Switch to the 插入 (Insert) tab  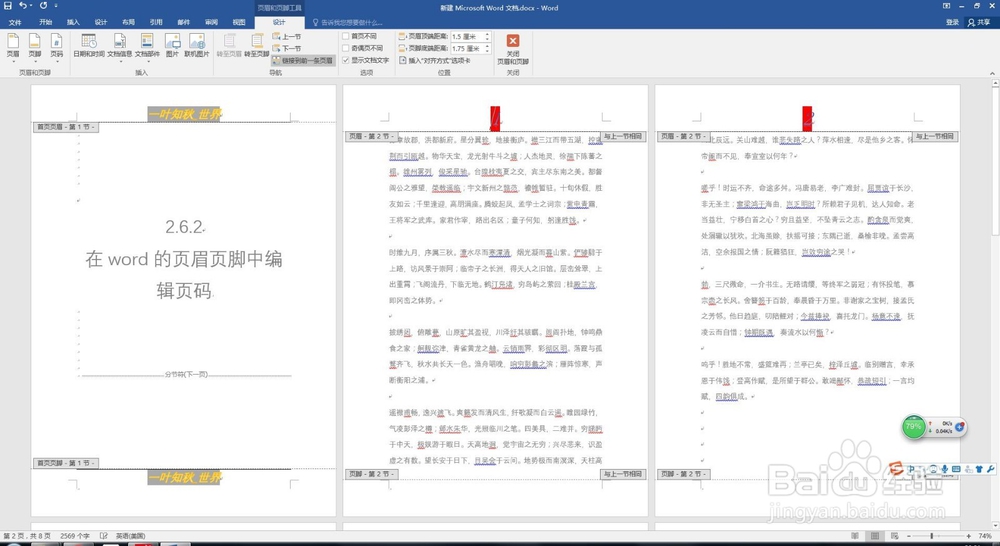tap(73, 22)
